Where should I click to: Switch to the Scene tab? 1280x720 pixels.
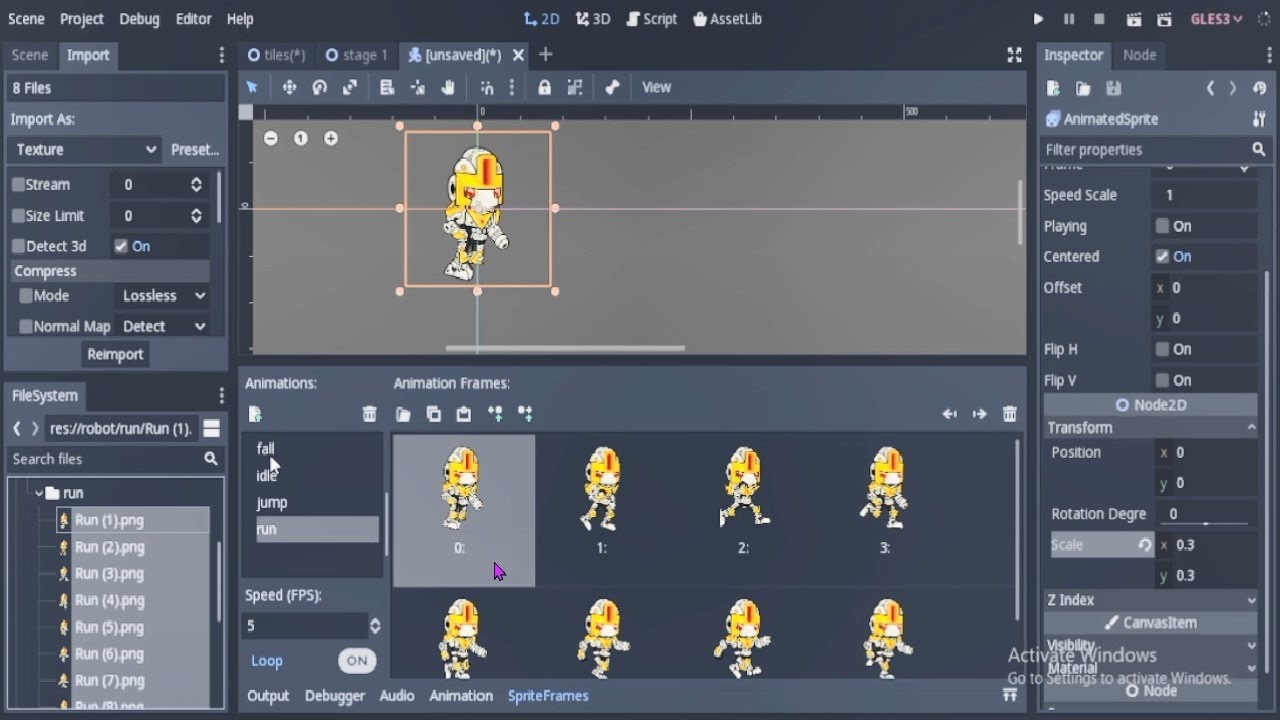pos(30,55)
